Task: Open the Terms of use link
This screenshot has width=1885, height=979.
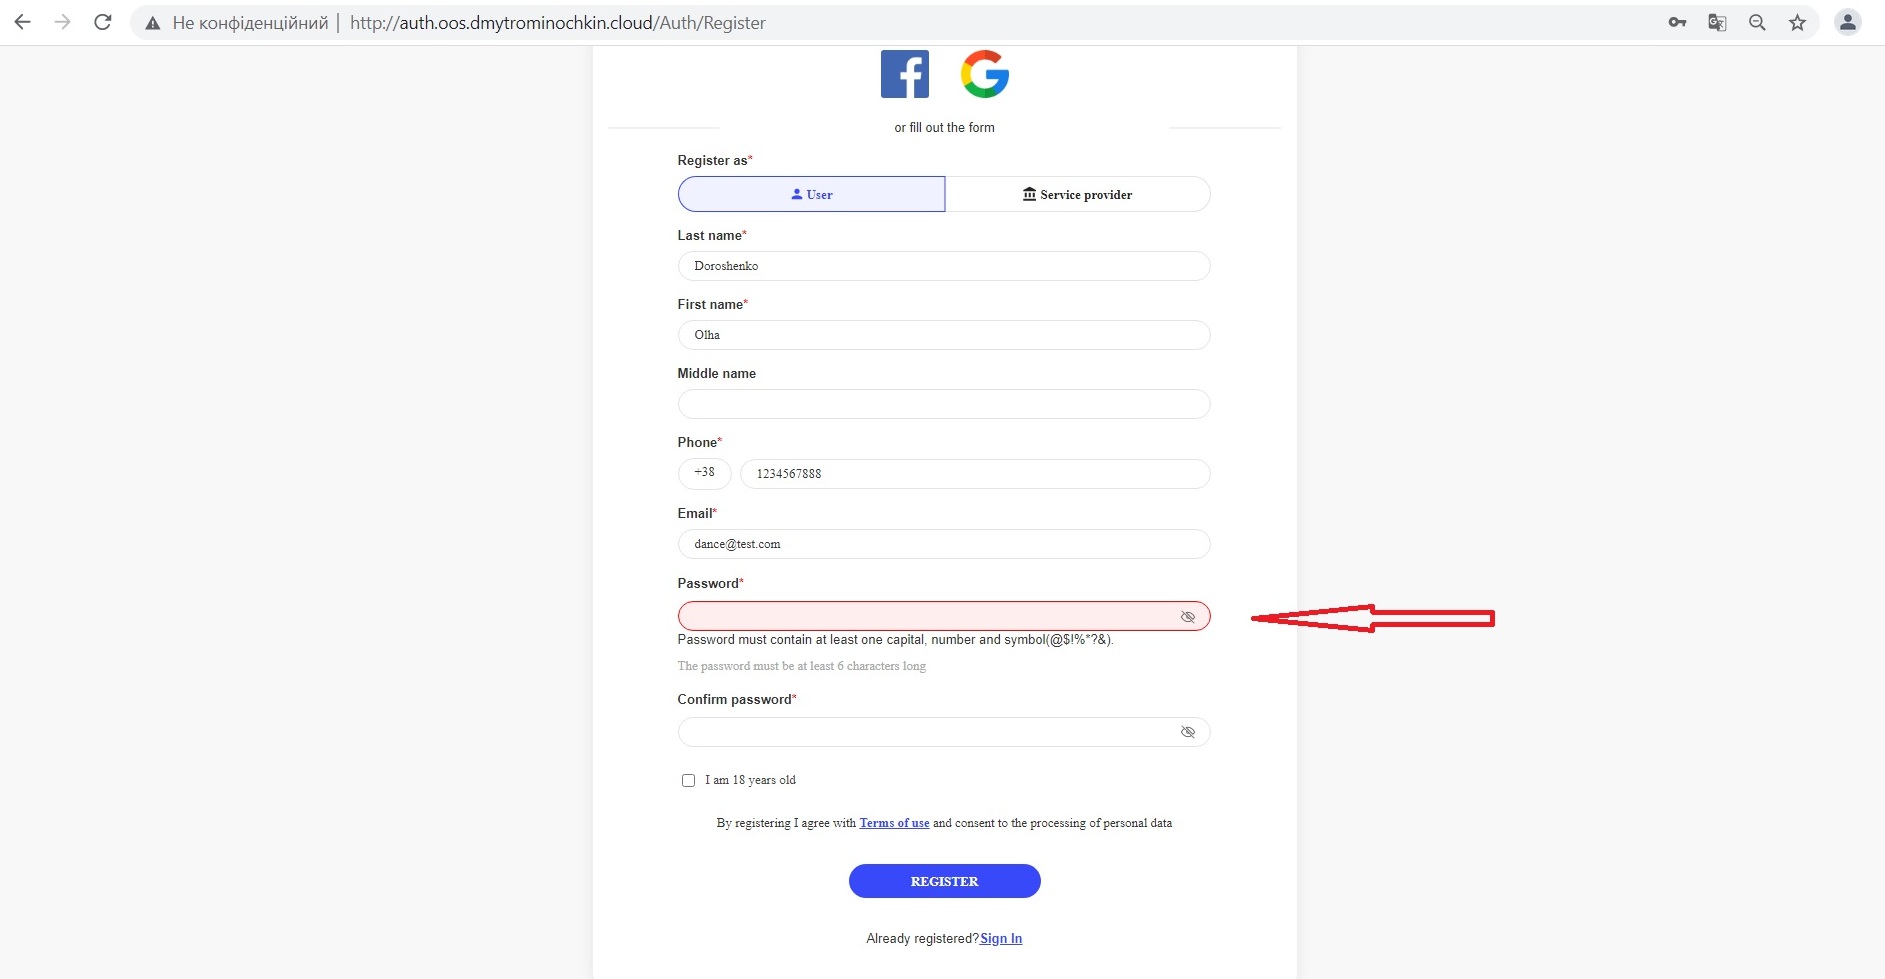Action: [894, 823]
